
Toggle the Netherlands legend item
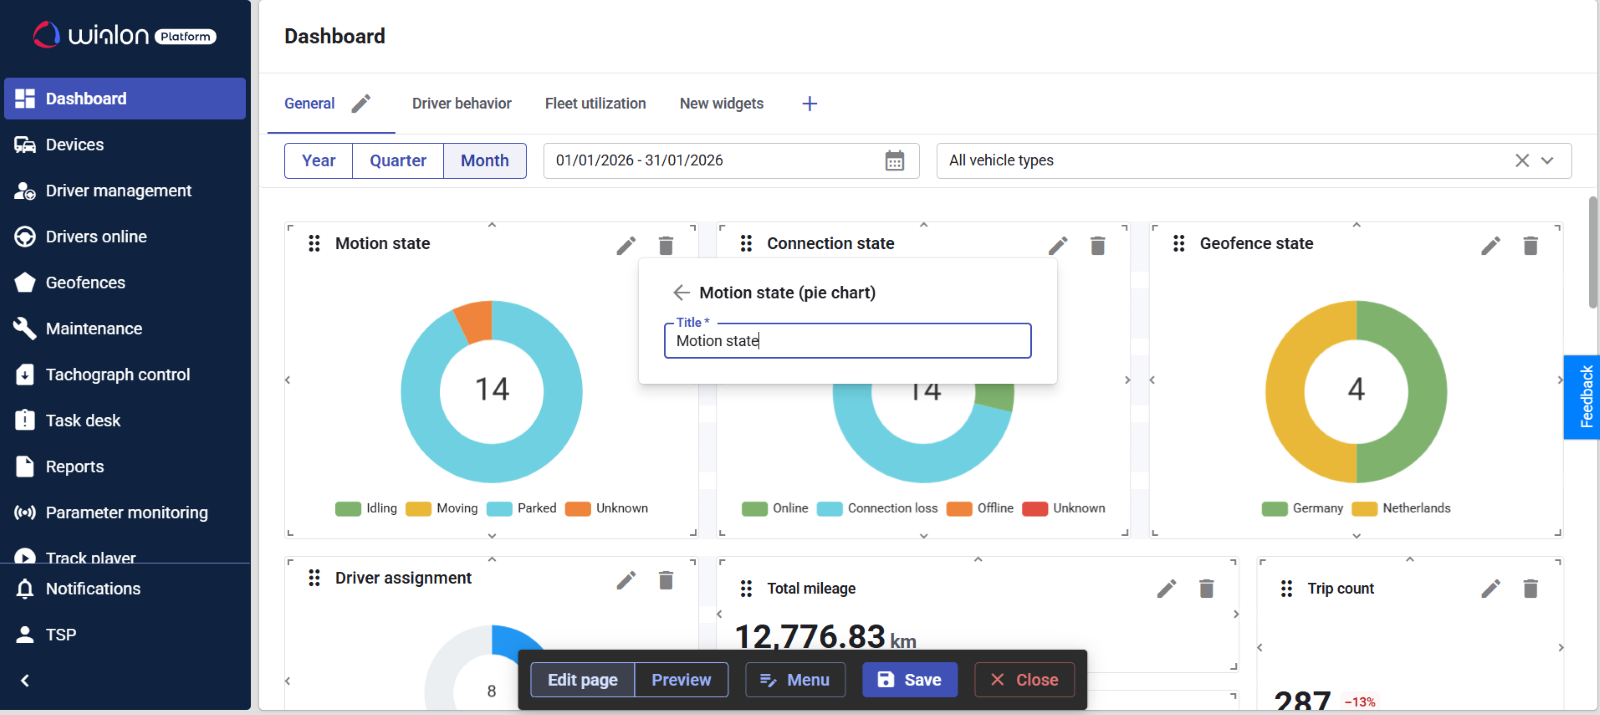(x=1401, y=508)
